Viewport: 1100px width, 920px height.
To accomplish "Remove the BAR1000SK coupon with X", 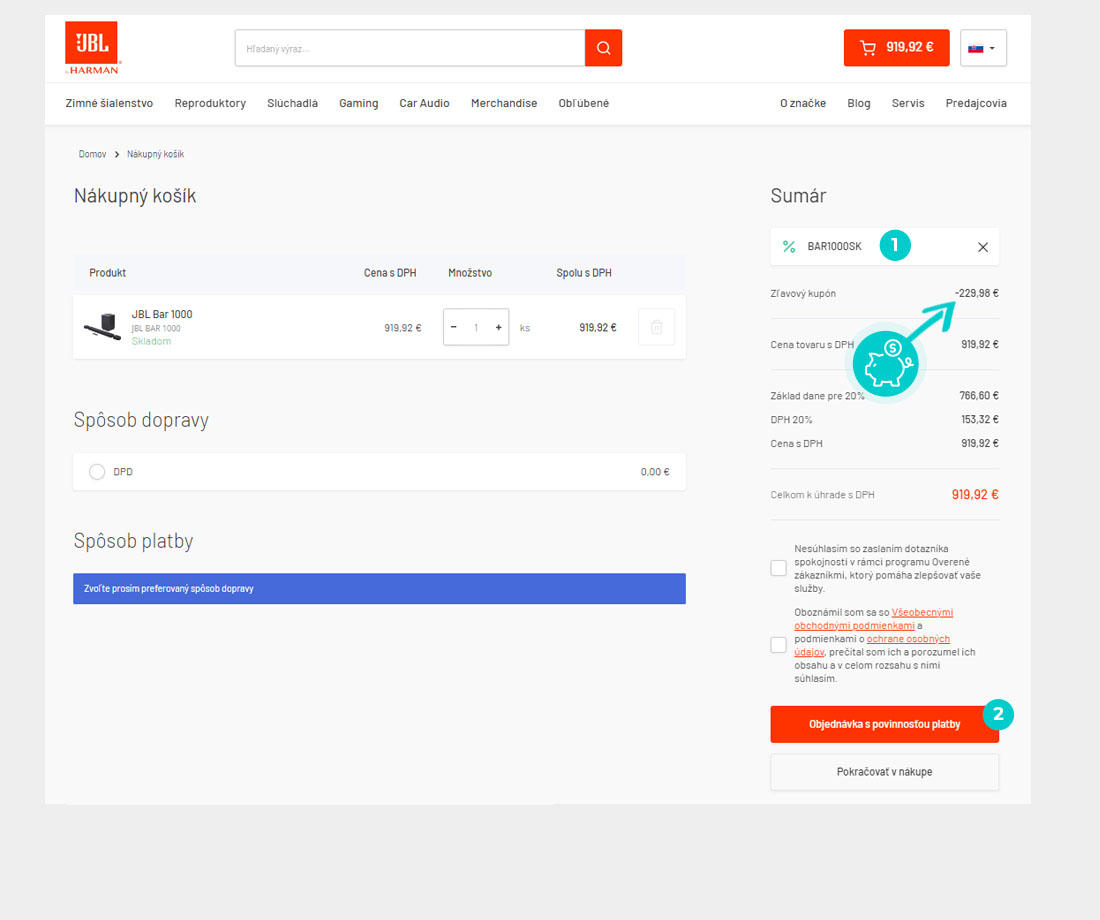I will coord(983,247).
